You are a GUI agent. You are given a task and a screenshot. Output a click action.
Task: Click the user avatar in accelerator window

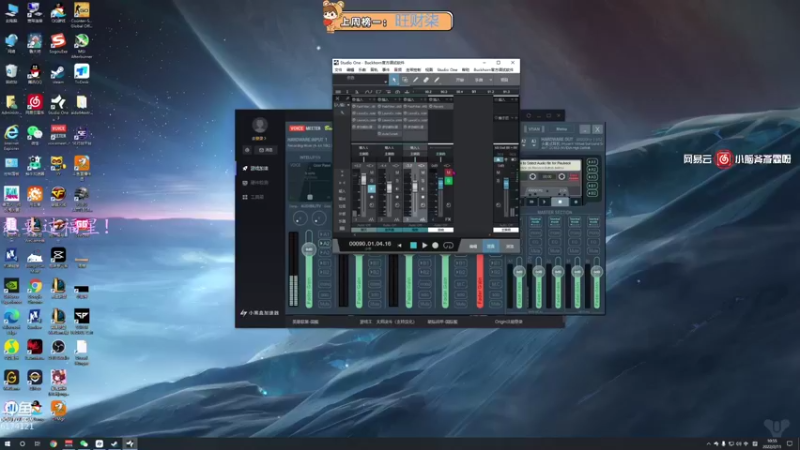point(260,125)
